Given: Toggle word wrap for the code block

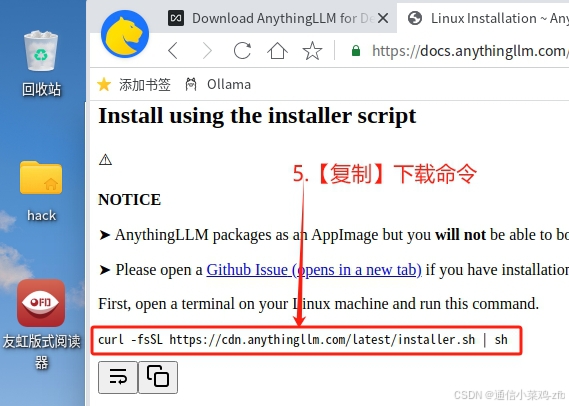Looking at the screenshot, I should tap(118, 377).
